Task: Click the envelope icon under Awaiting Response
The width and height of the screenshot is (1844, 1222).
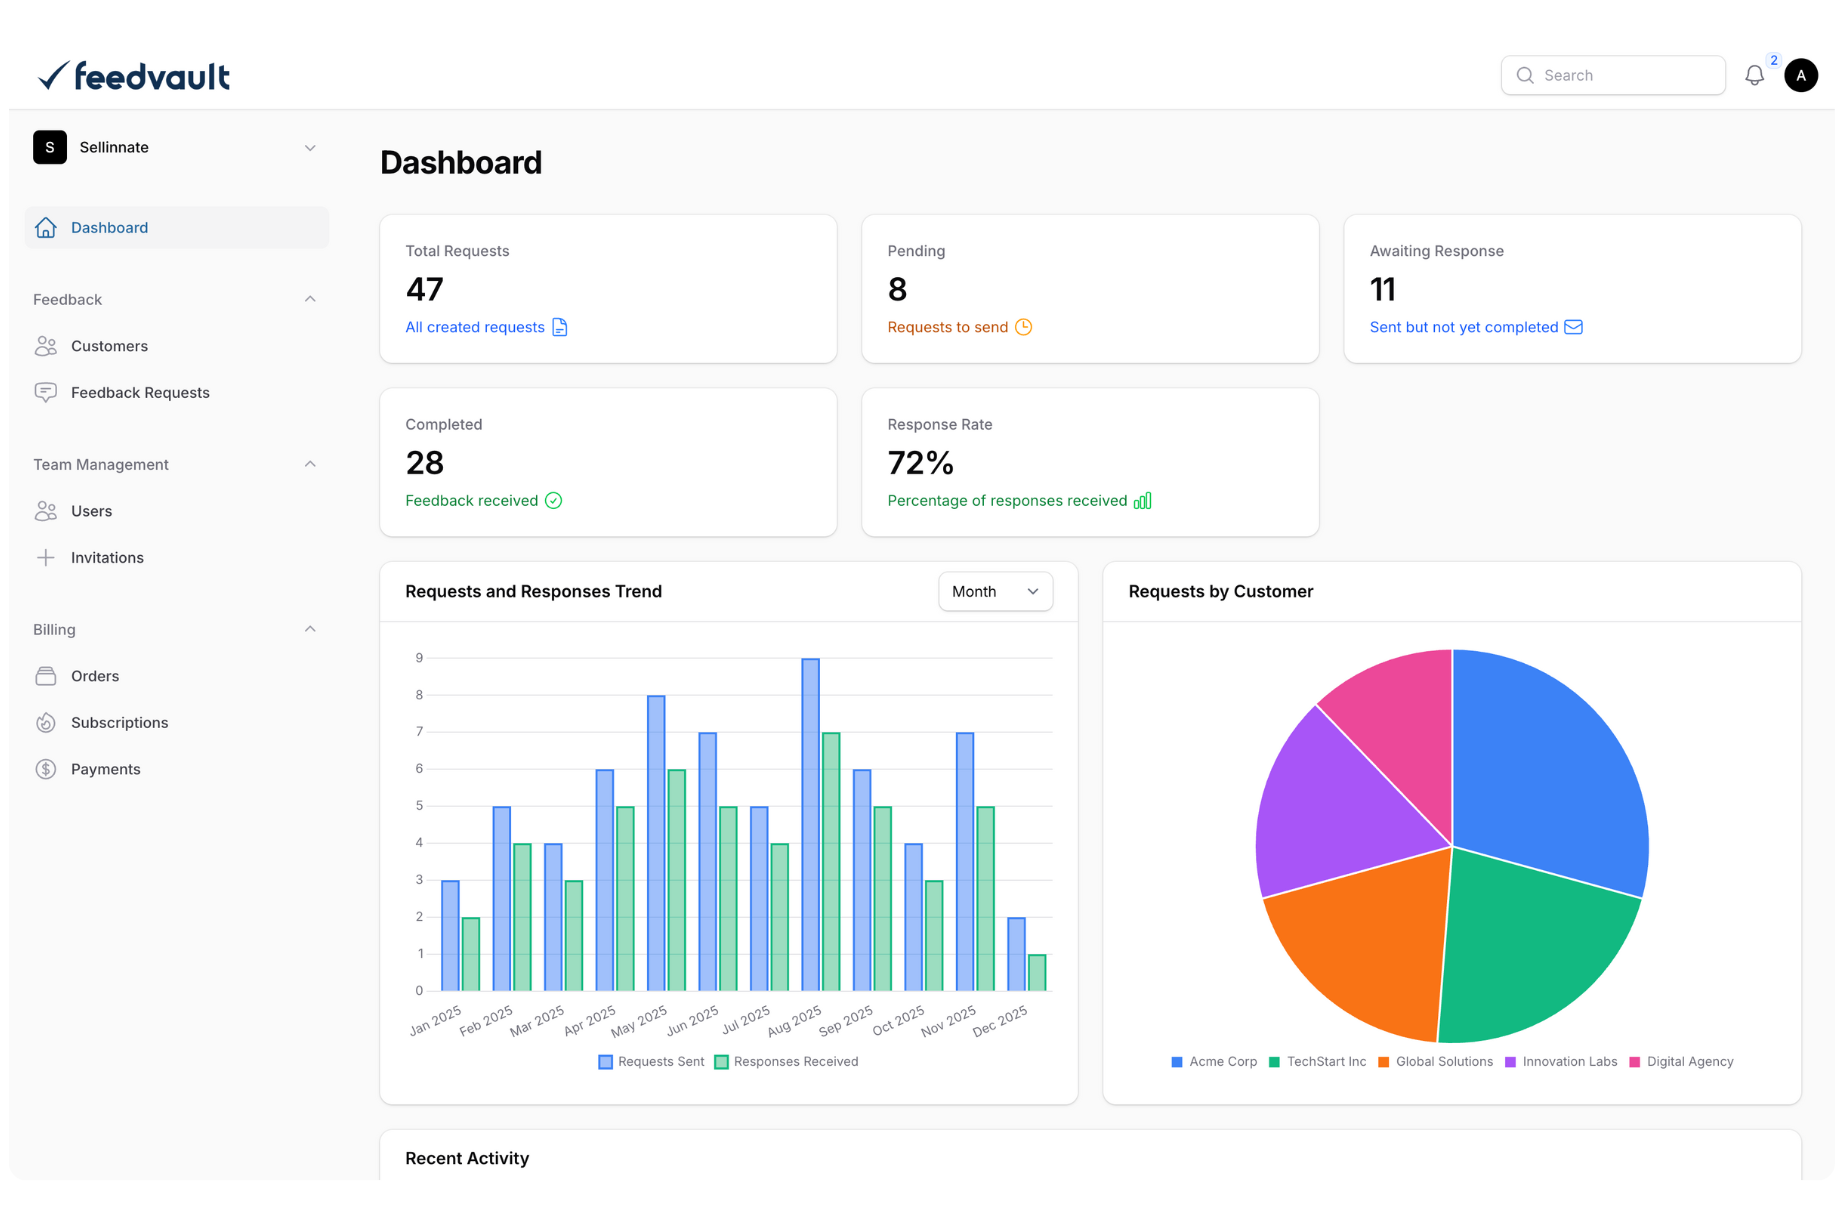Action: tap(1573, 327)
